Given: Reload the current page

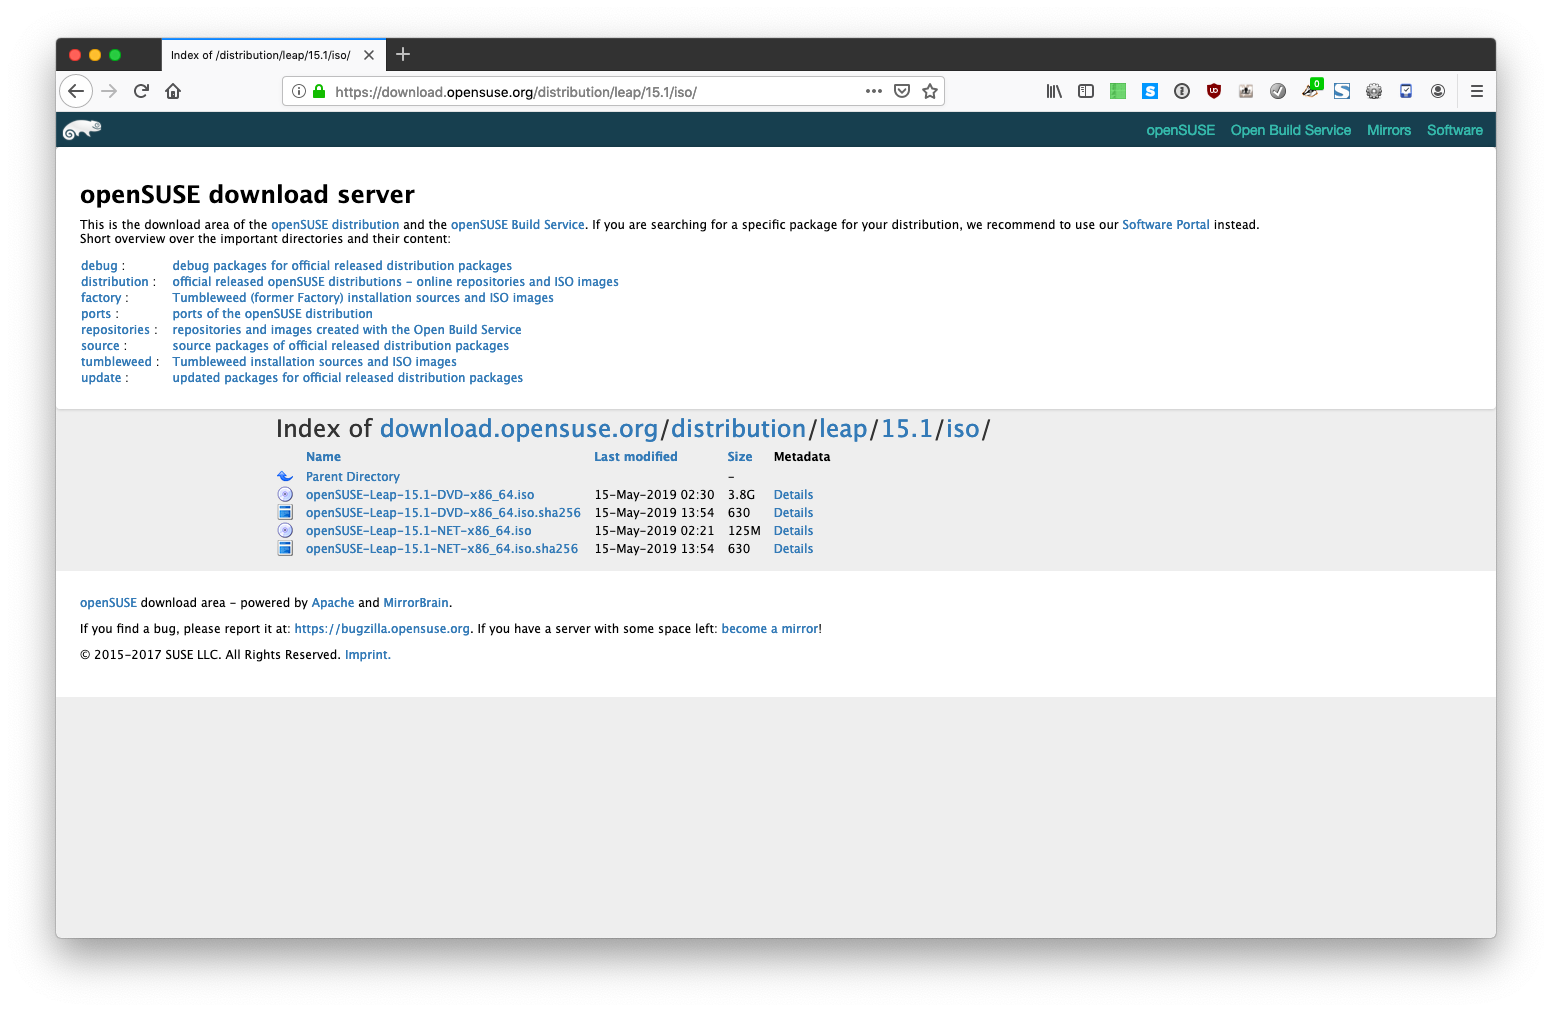Looking at the screenshot, I should coord(141,91).
